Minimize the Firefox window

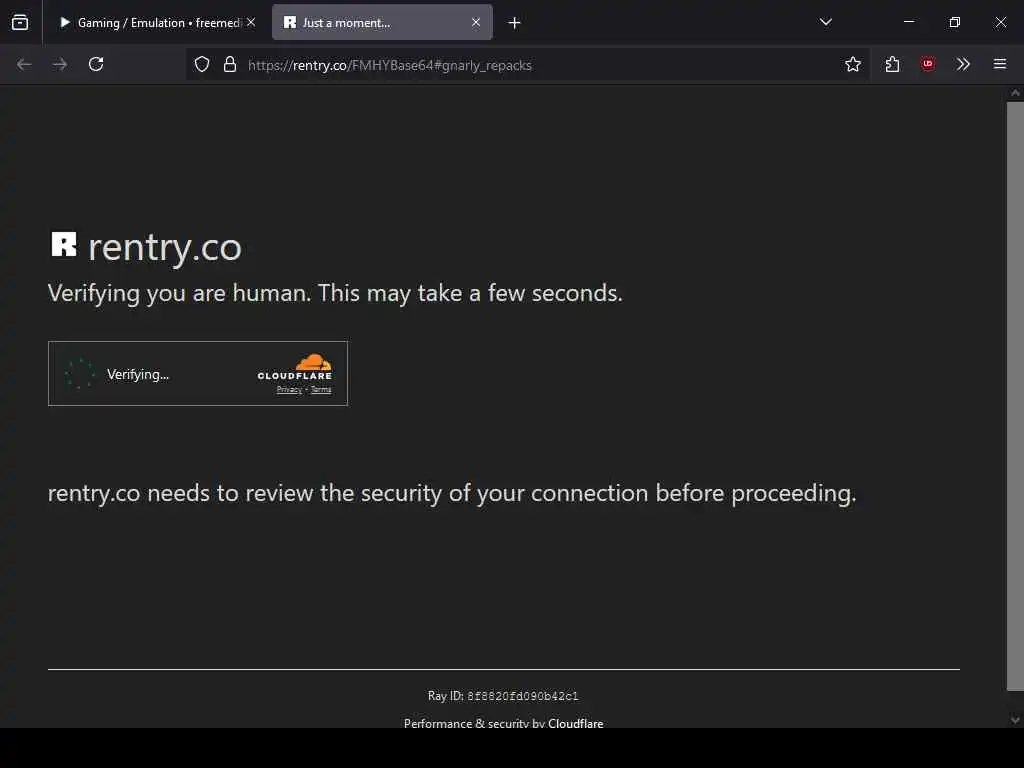coord(908,22)
